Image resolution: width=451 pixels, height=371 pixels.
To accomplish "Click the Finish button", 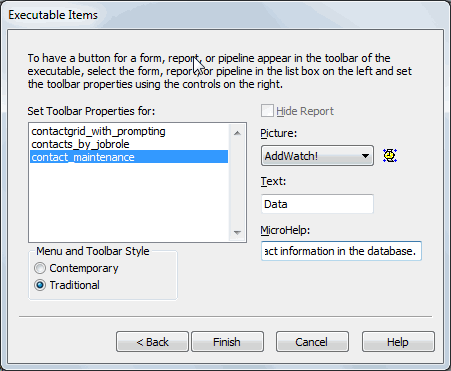I will coord(227,342).
